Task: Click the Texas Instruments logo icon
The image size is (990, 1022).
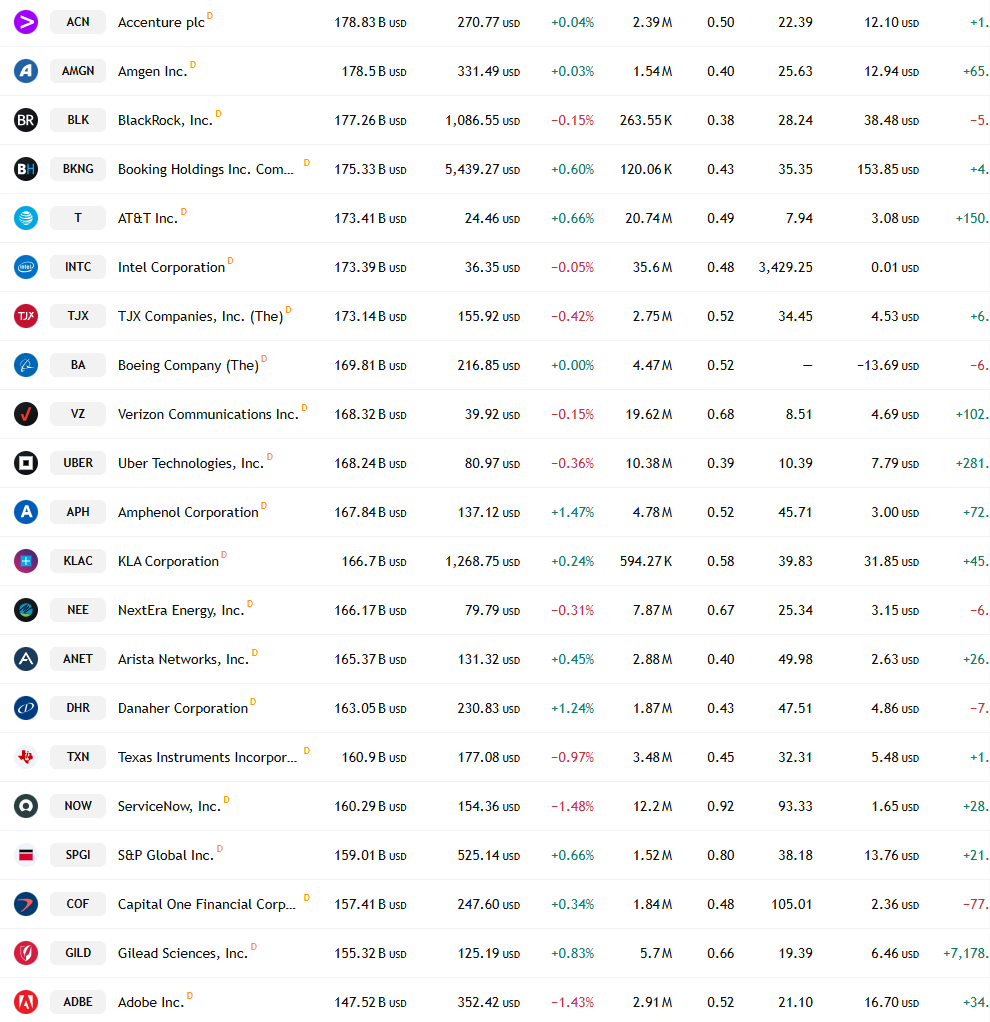Action: 26,757
